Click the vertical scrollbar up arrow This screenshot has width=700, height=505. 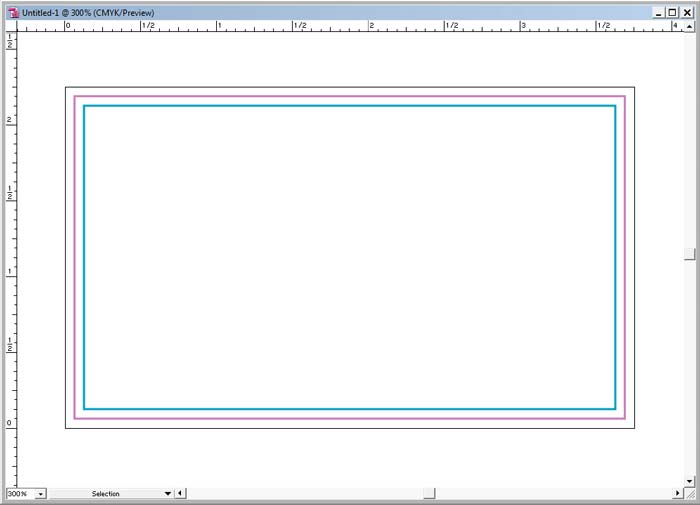[x=689, y=26]
